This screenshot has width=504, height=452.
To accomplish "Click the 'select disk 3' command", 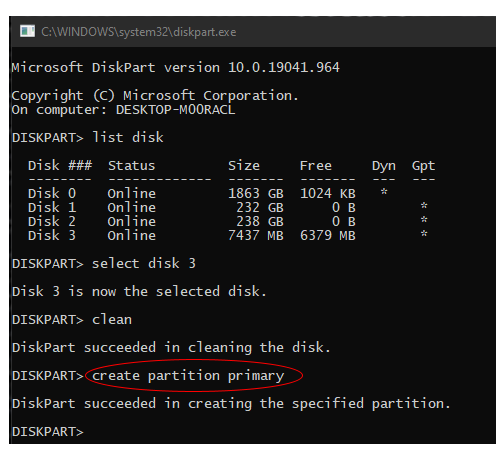I will click(x=144, y=263).
